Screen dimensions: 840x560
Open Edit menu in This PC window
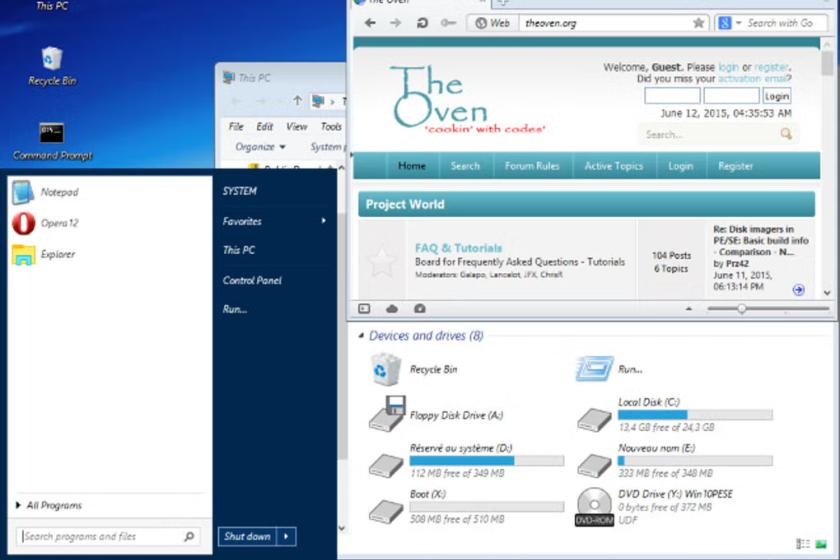pyautogui.click(x=265, y=126)
